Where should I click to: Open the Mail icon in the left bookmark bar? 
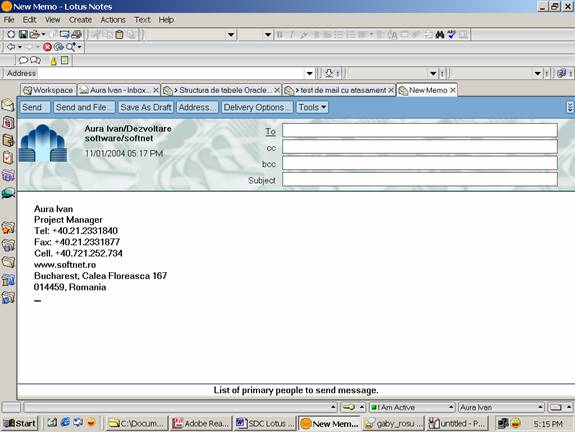coord(8,105)
